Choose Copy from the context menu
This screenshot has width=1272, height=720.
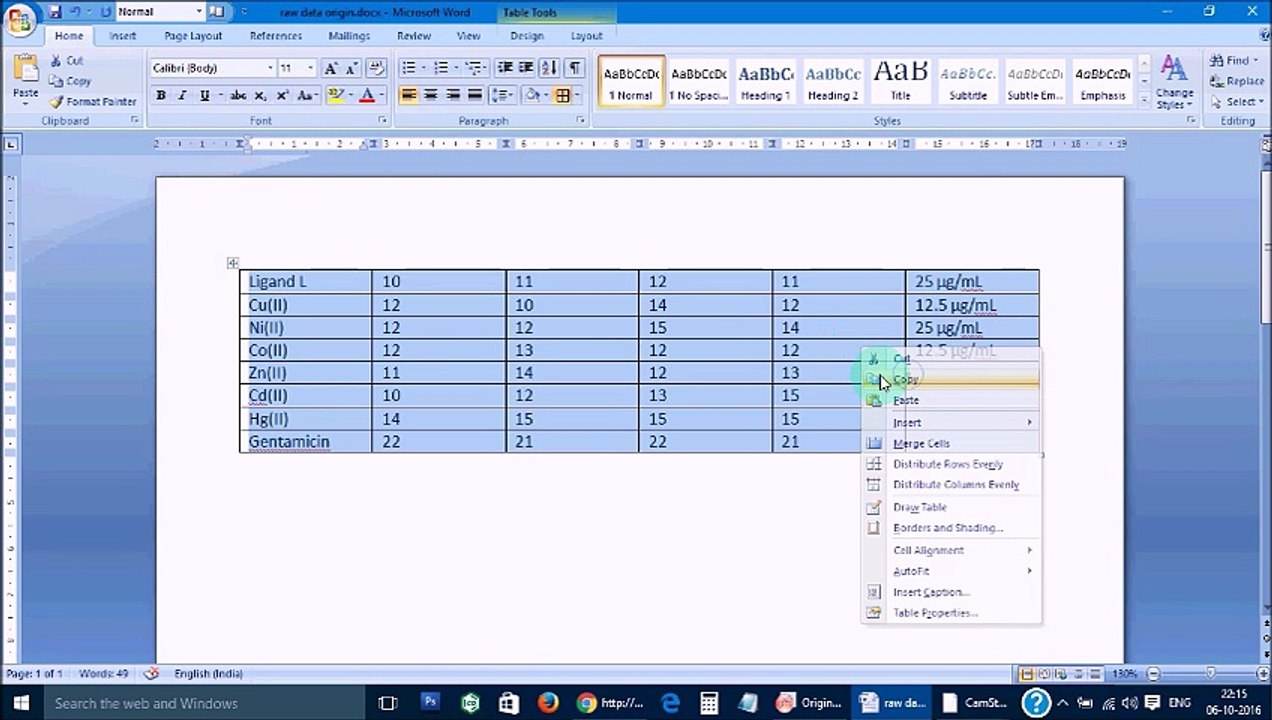pyautogui.click(x=951, y=379)
